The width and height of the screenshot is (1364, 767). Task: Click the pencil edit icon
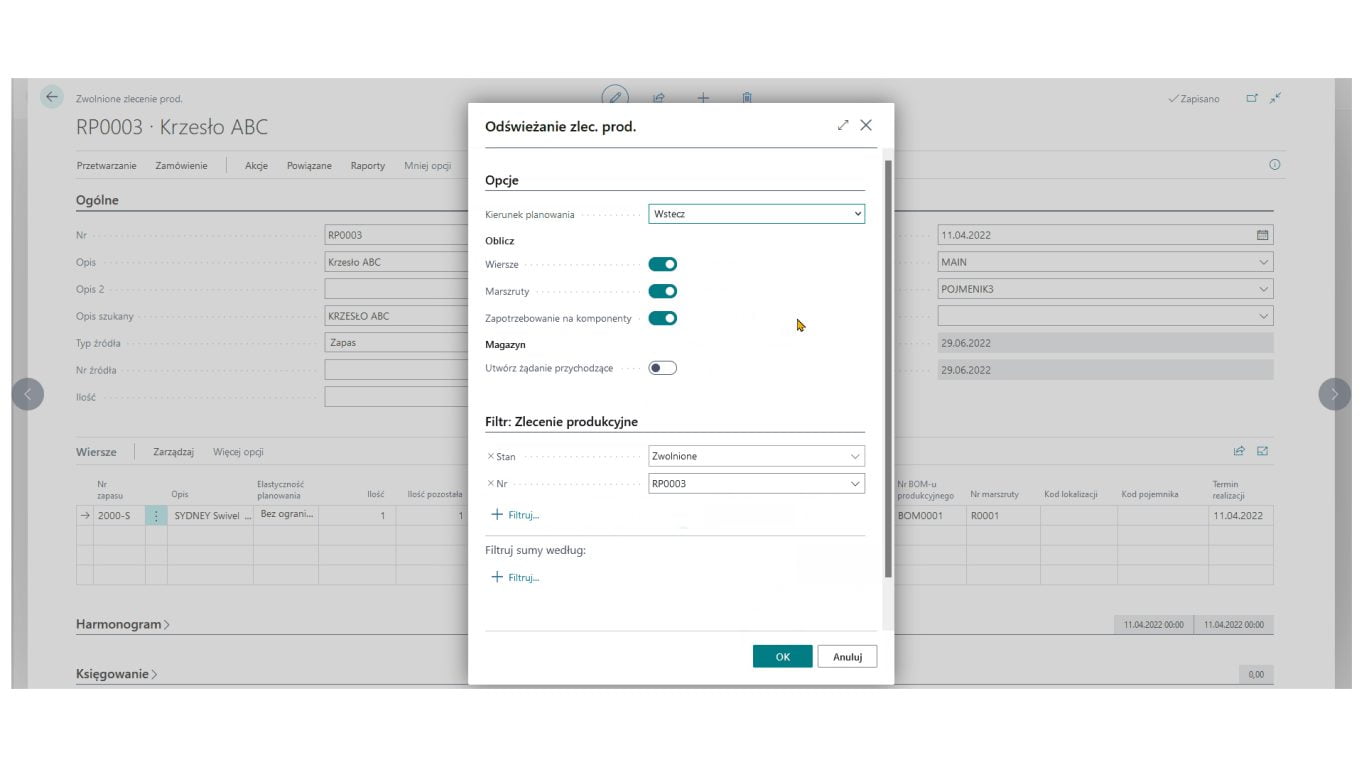click(615, 97)
